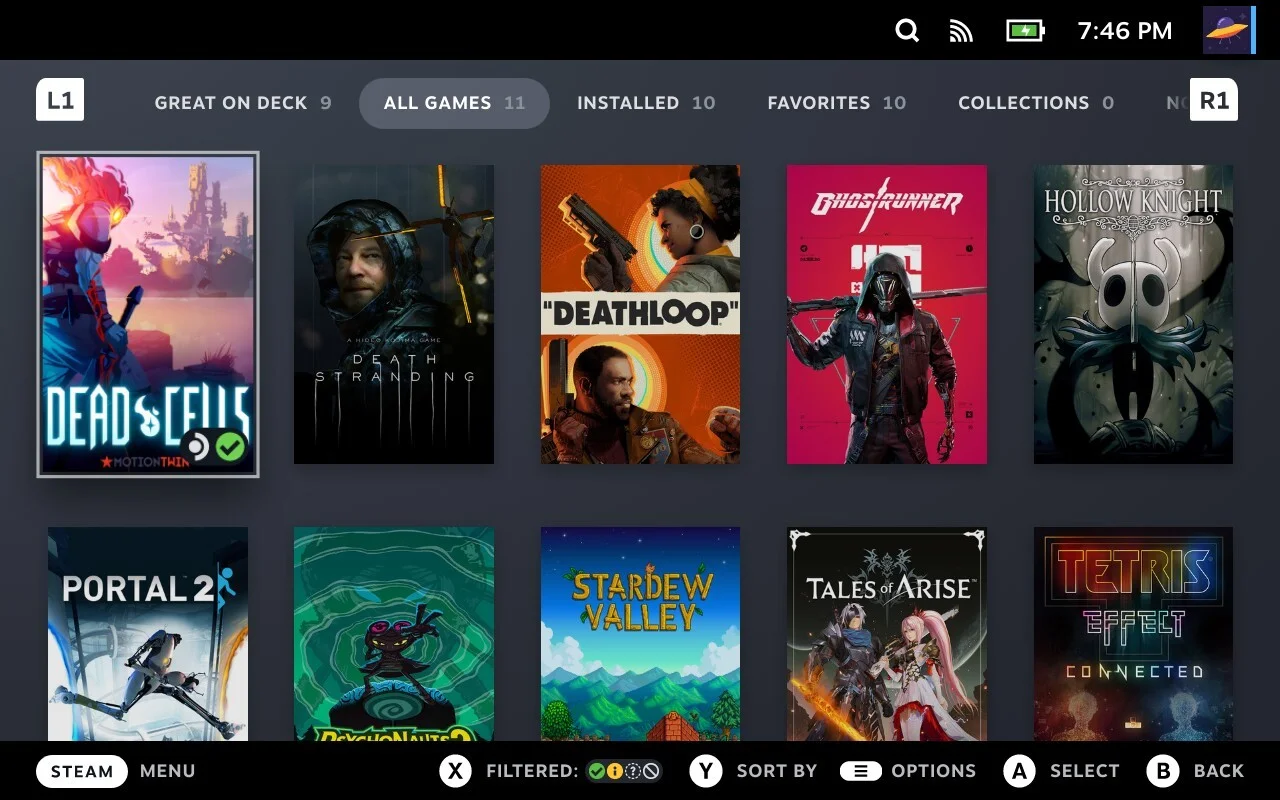The width and height of the screenshot is (1280, 800).
Task: Click the battery charge level indicator
Action: [1022, 31]
